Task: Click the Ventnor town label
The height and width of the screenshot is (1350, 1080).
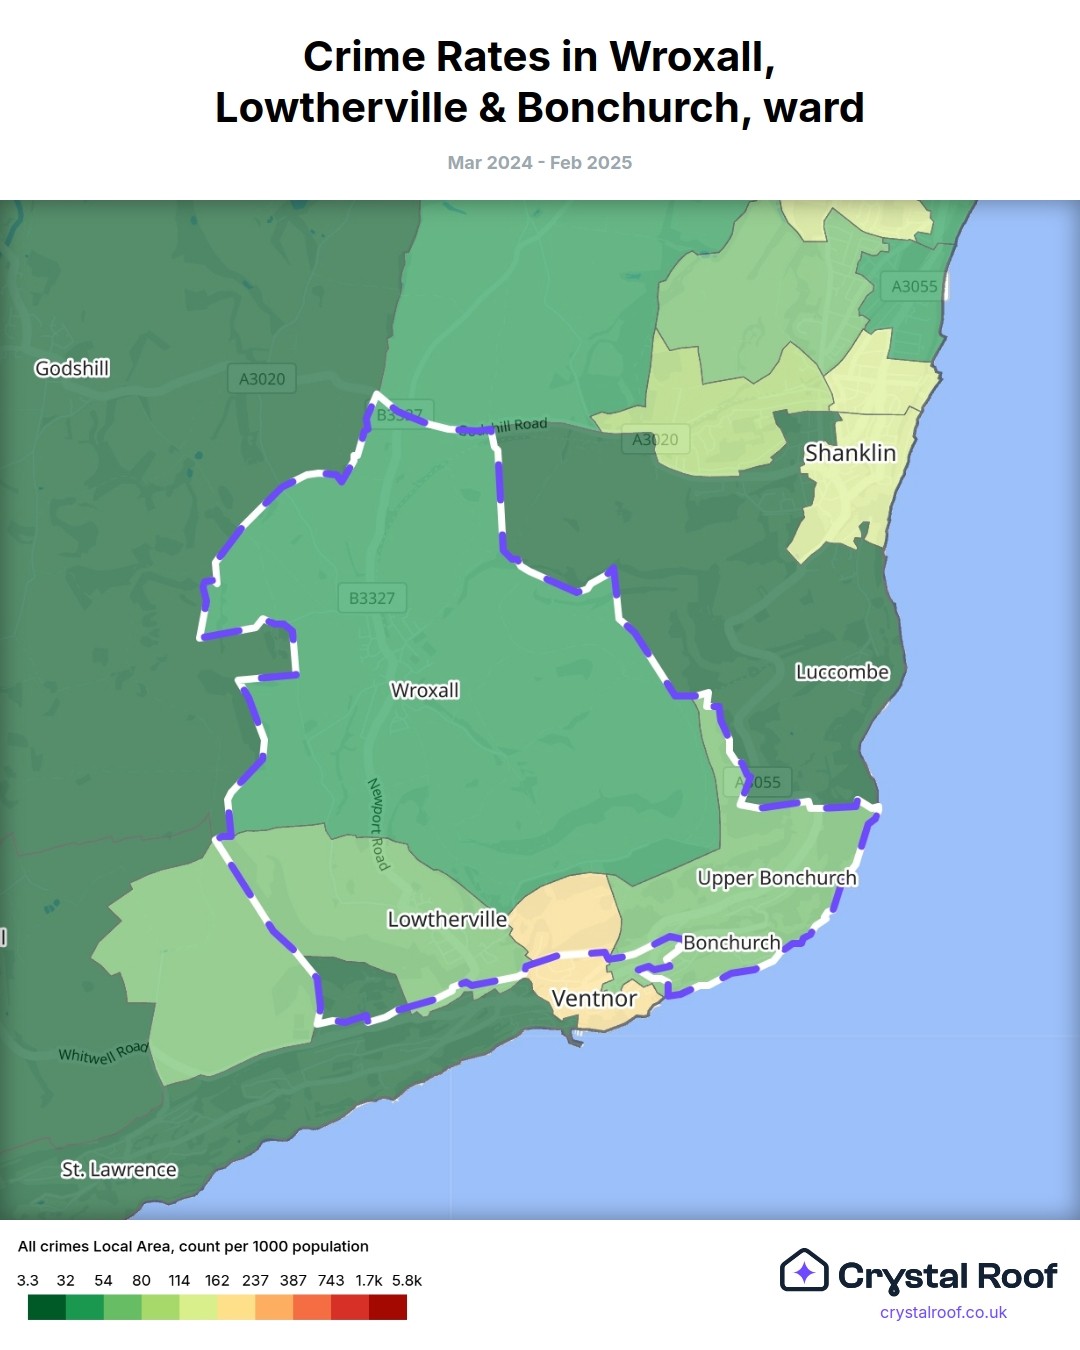Action: 594,998
